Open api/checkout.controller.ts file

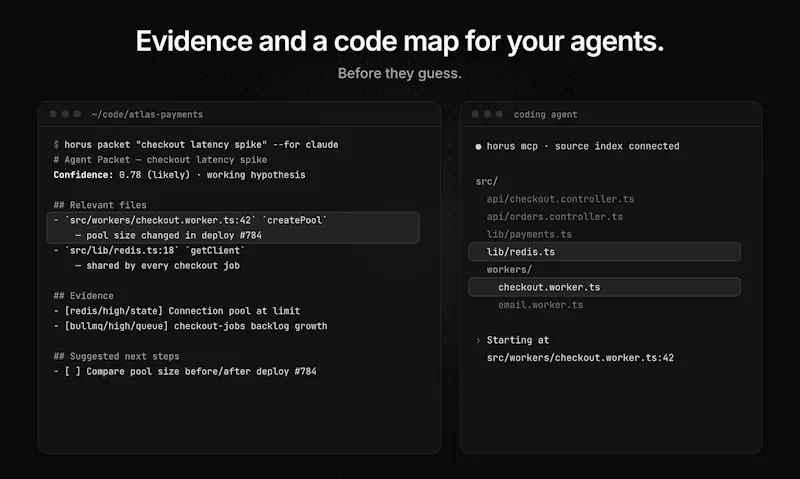(560, 199)
